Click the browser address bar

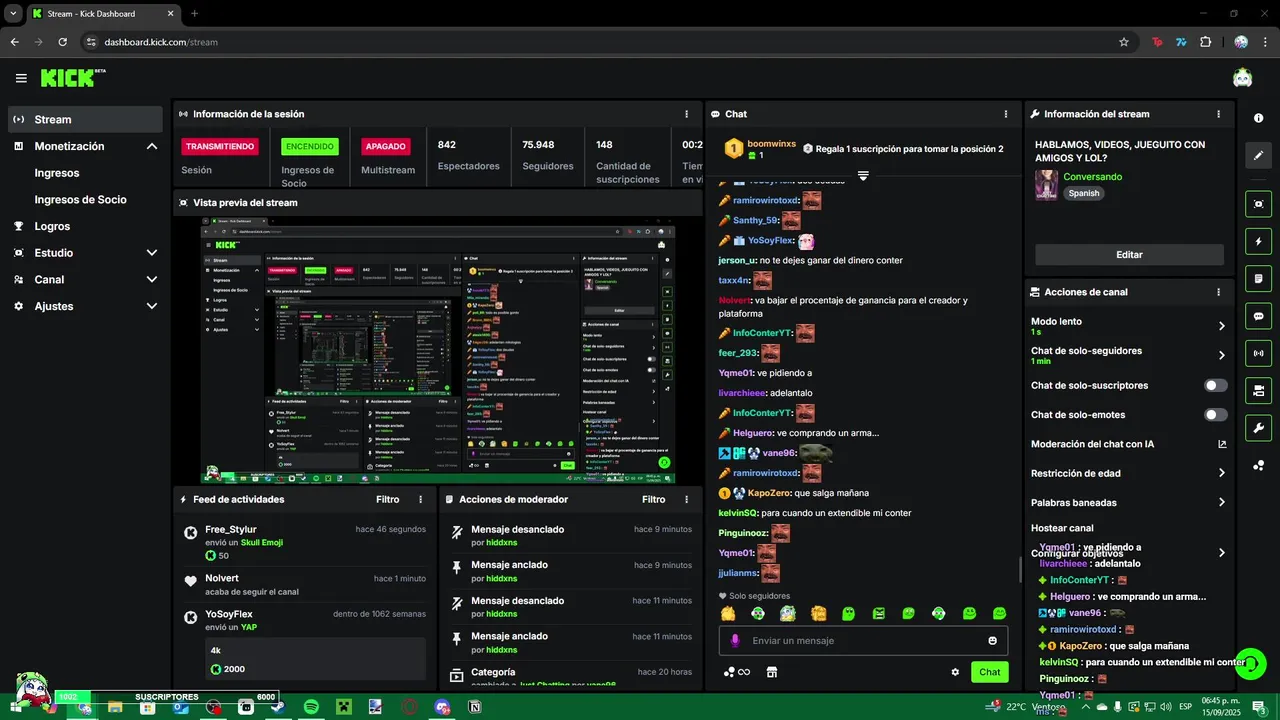(x=600, y=42)
